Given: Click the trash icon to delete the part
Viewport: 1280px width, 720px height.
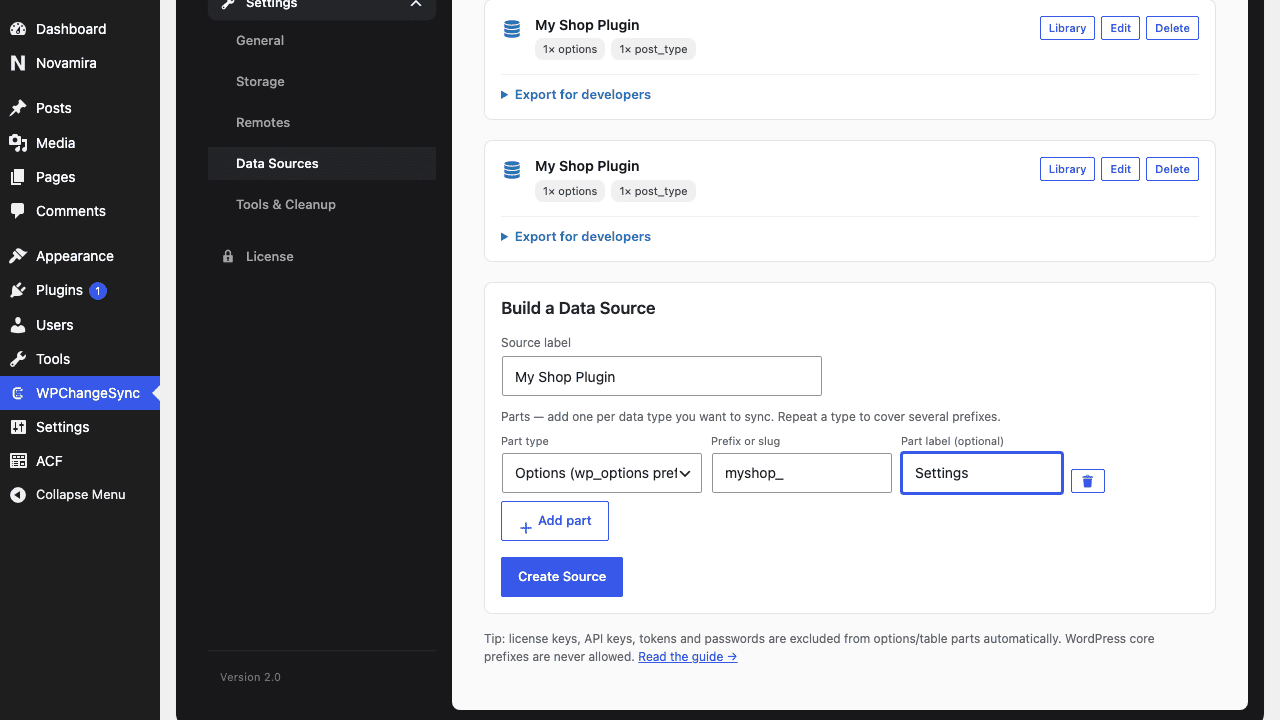Looking at the screenshot, I should (1088, 481).
